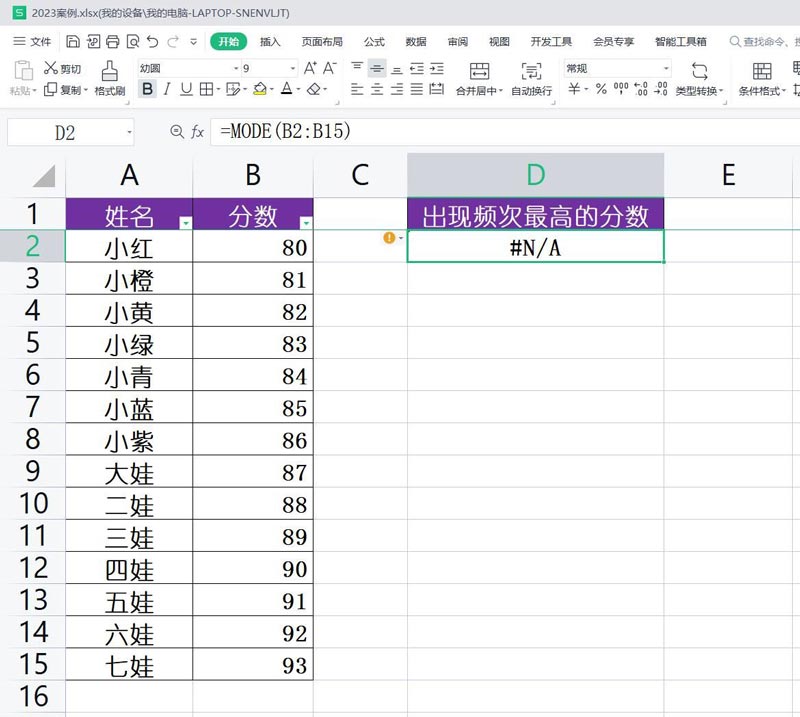
Task: Click the 合并居中 (Merge and Center) button
Action: 478,79
